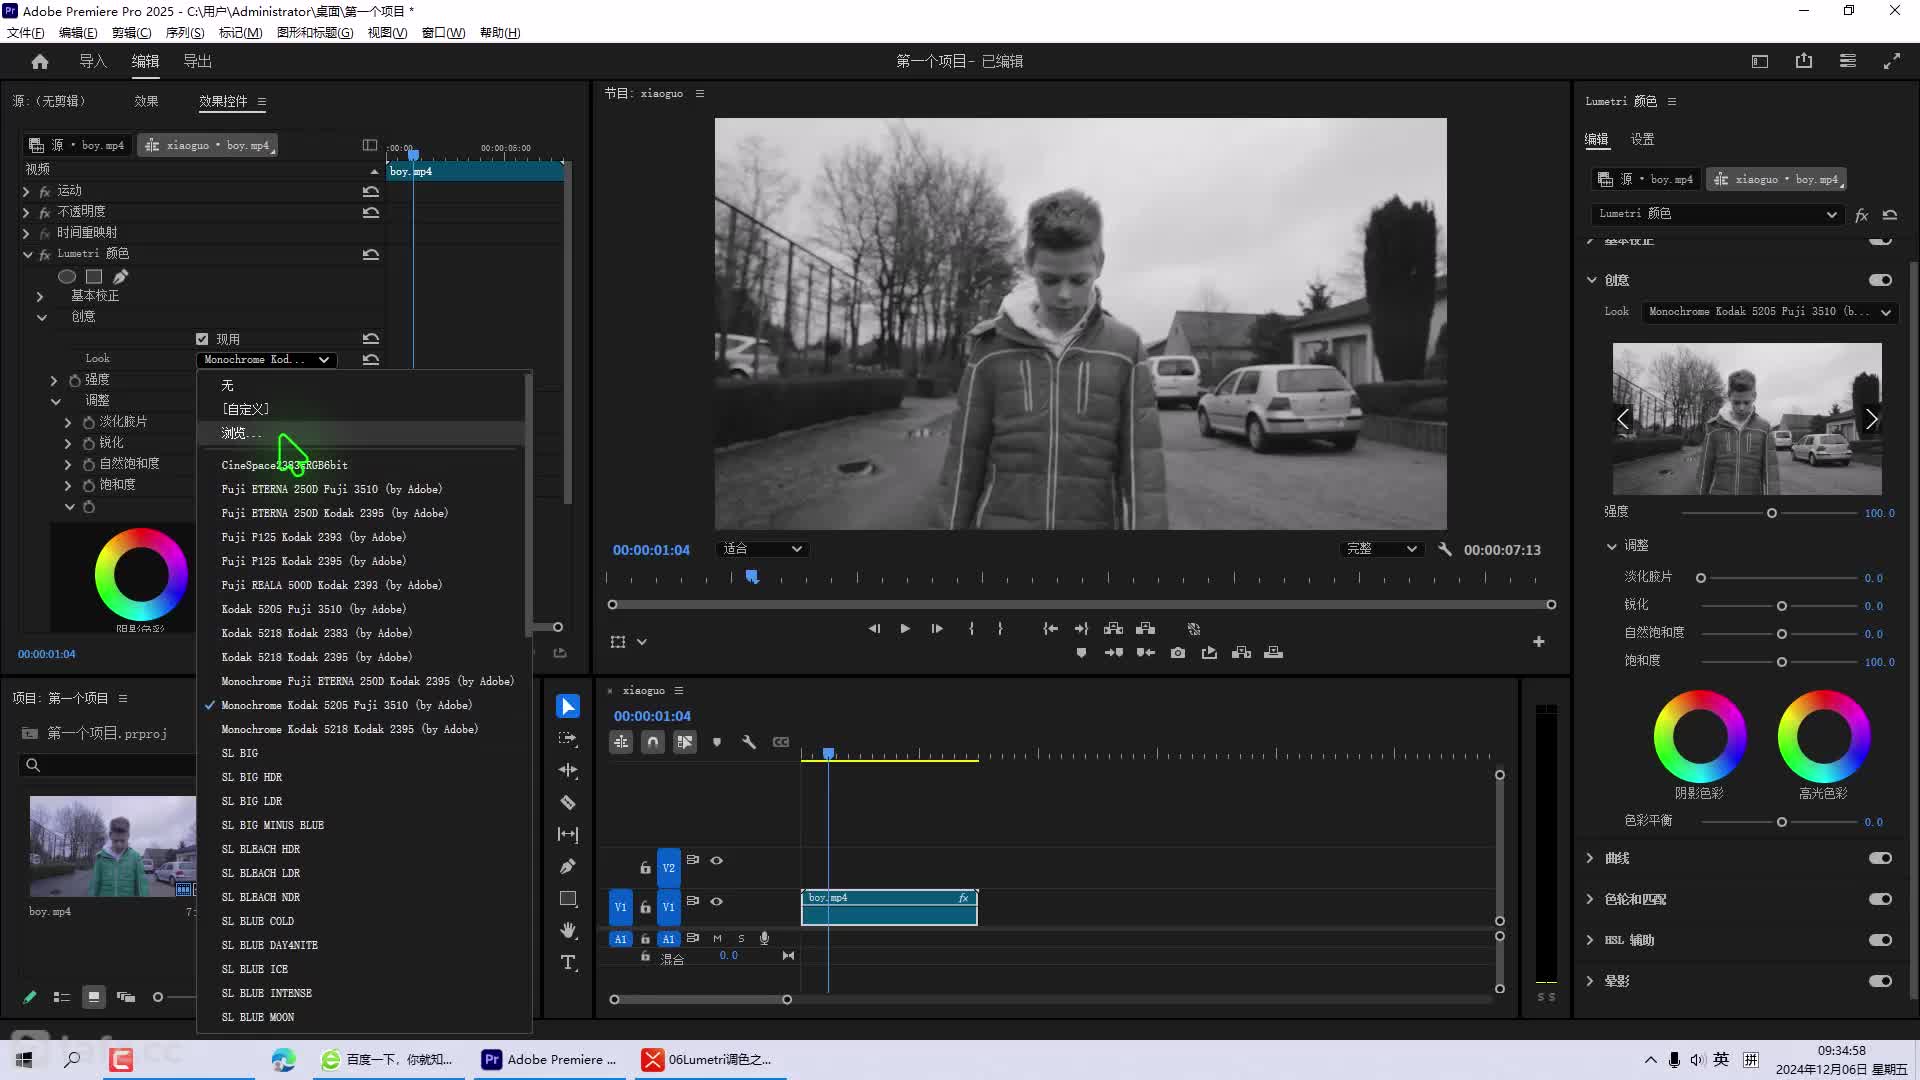Click the ellipse mask icon under Lumetri
Image resolution: width=1920 pixels, height=1080 pixels.
[x=67, y=277]
